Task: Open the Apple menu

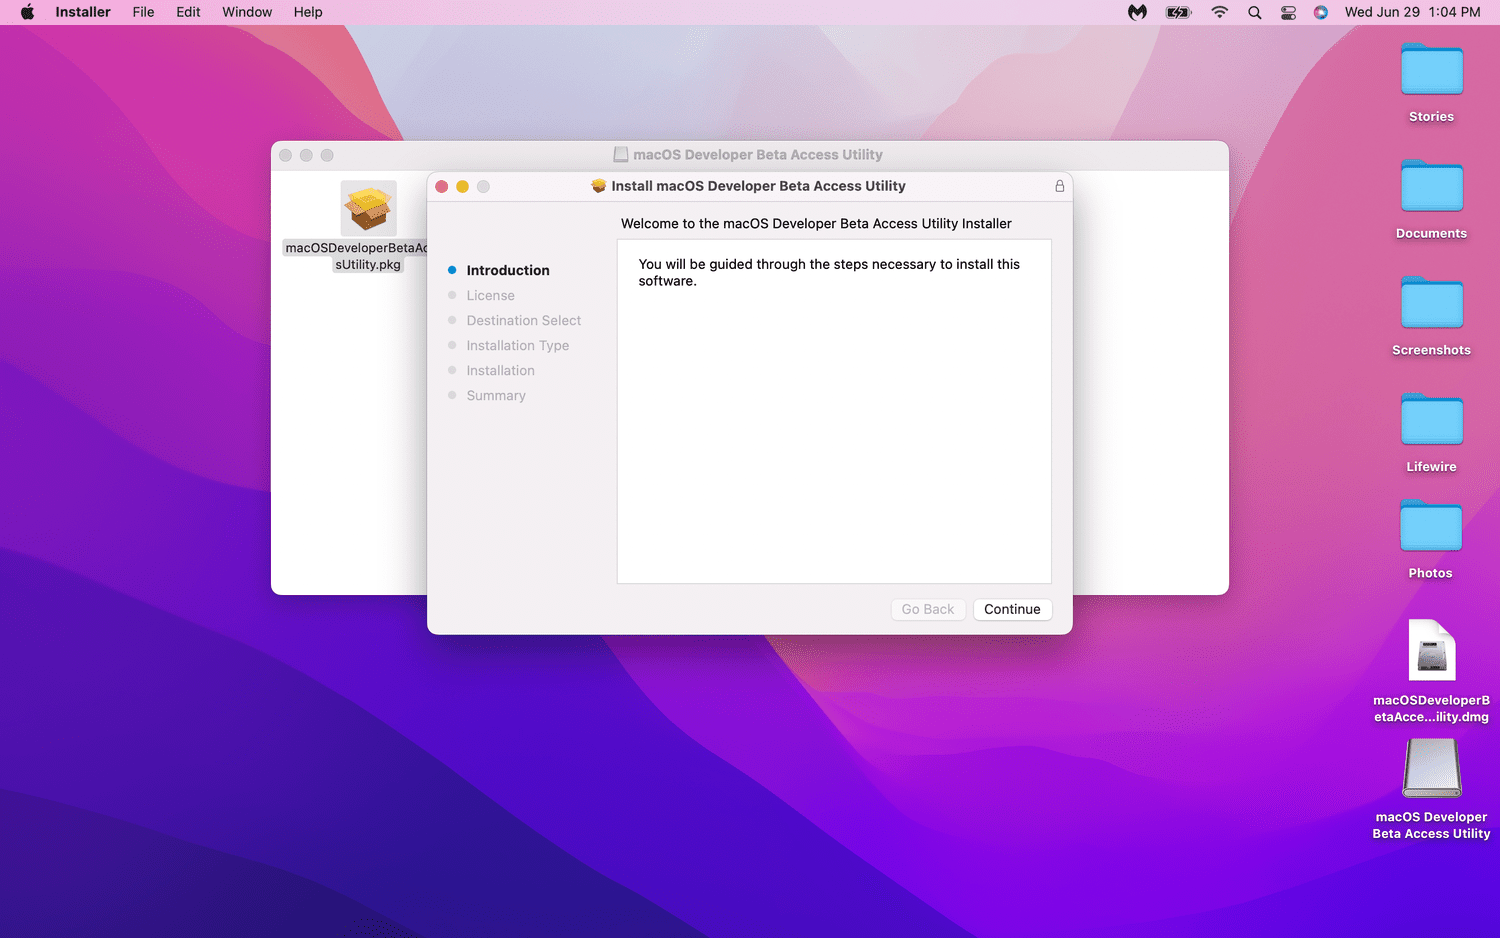Action: pyautogui.click(x=27, y=12)
